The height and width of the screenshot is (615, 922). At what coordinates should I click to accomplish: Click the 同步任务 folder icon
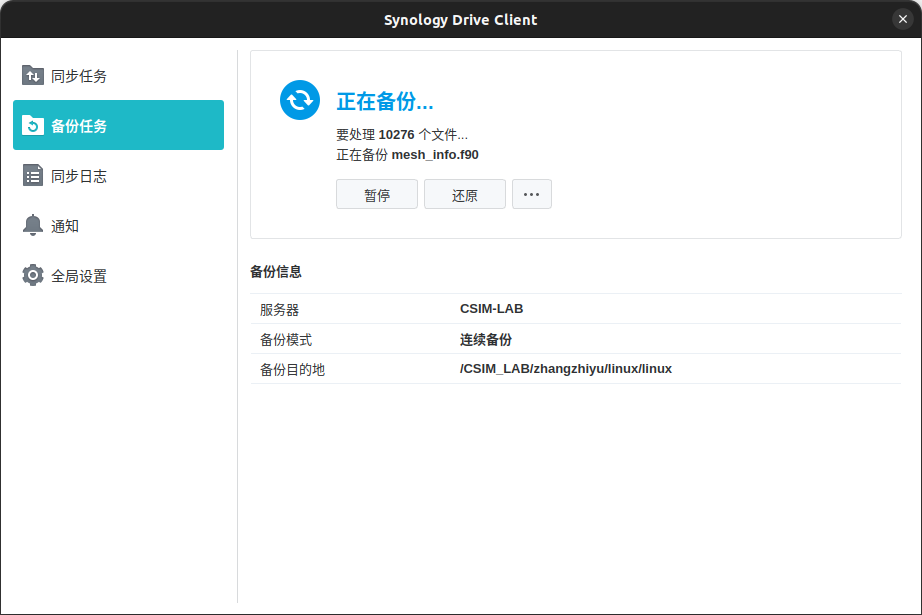click(x=33, y=75)
